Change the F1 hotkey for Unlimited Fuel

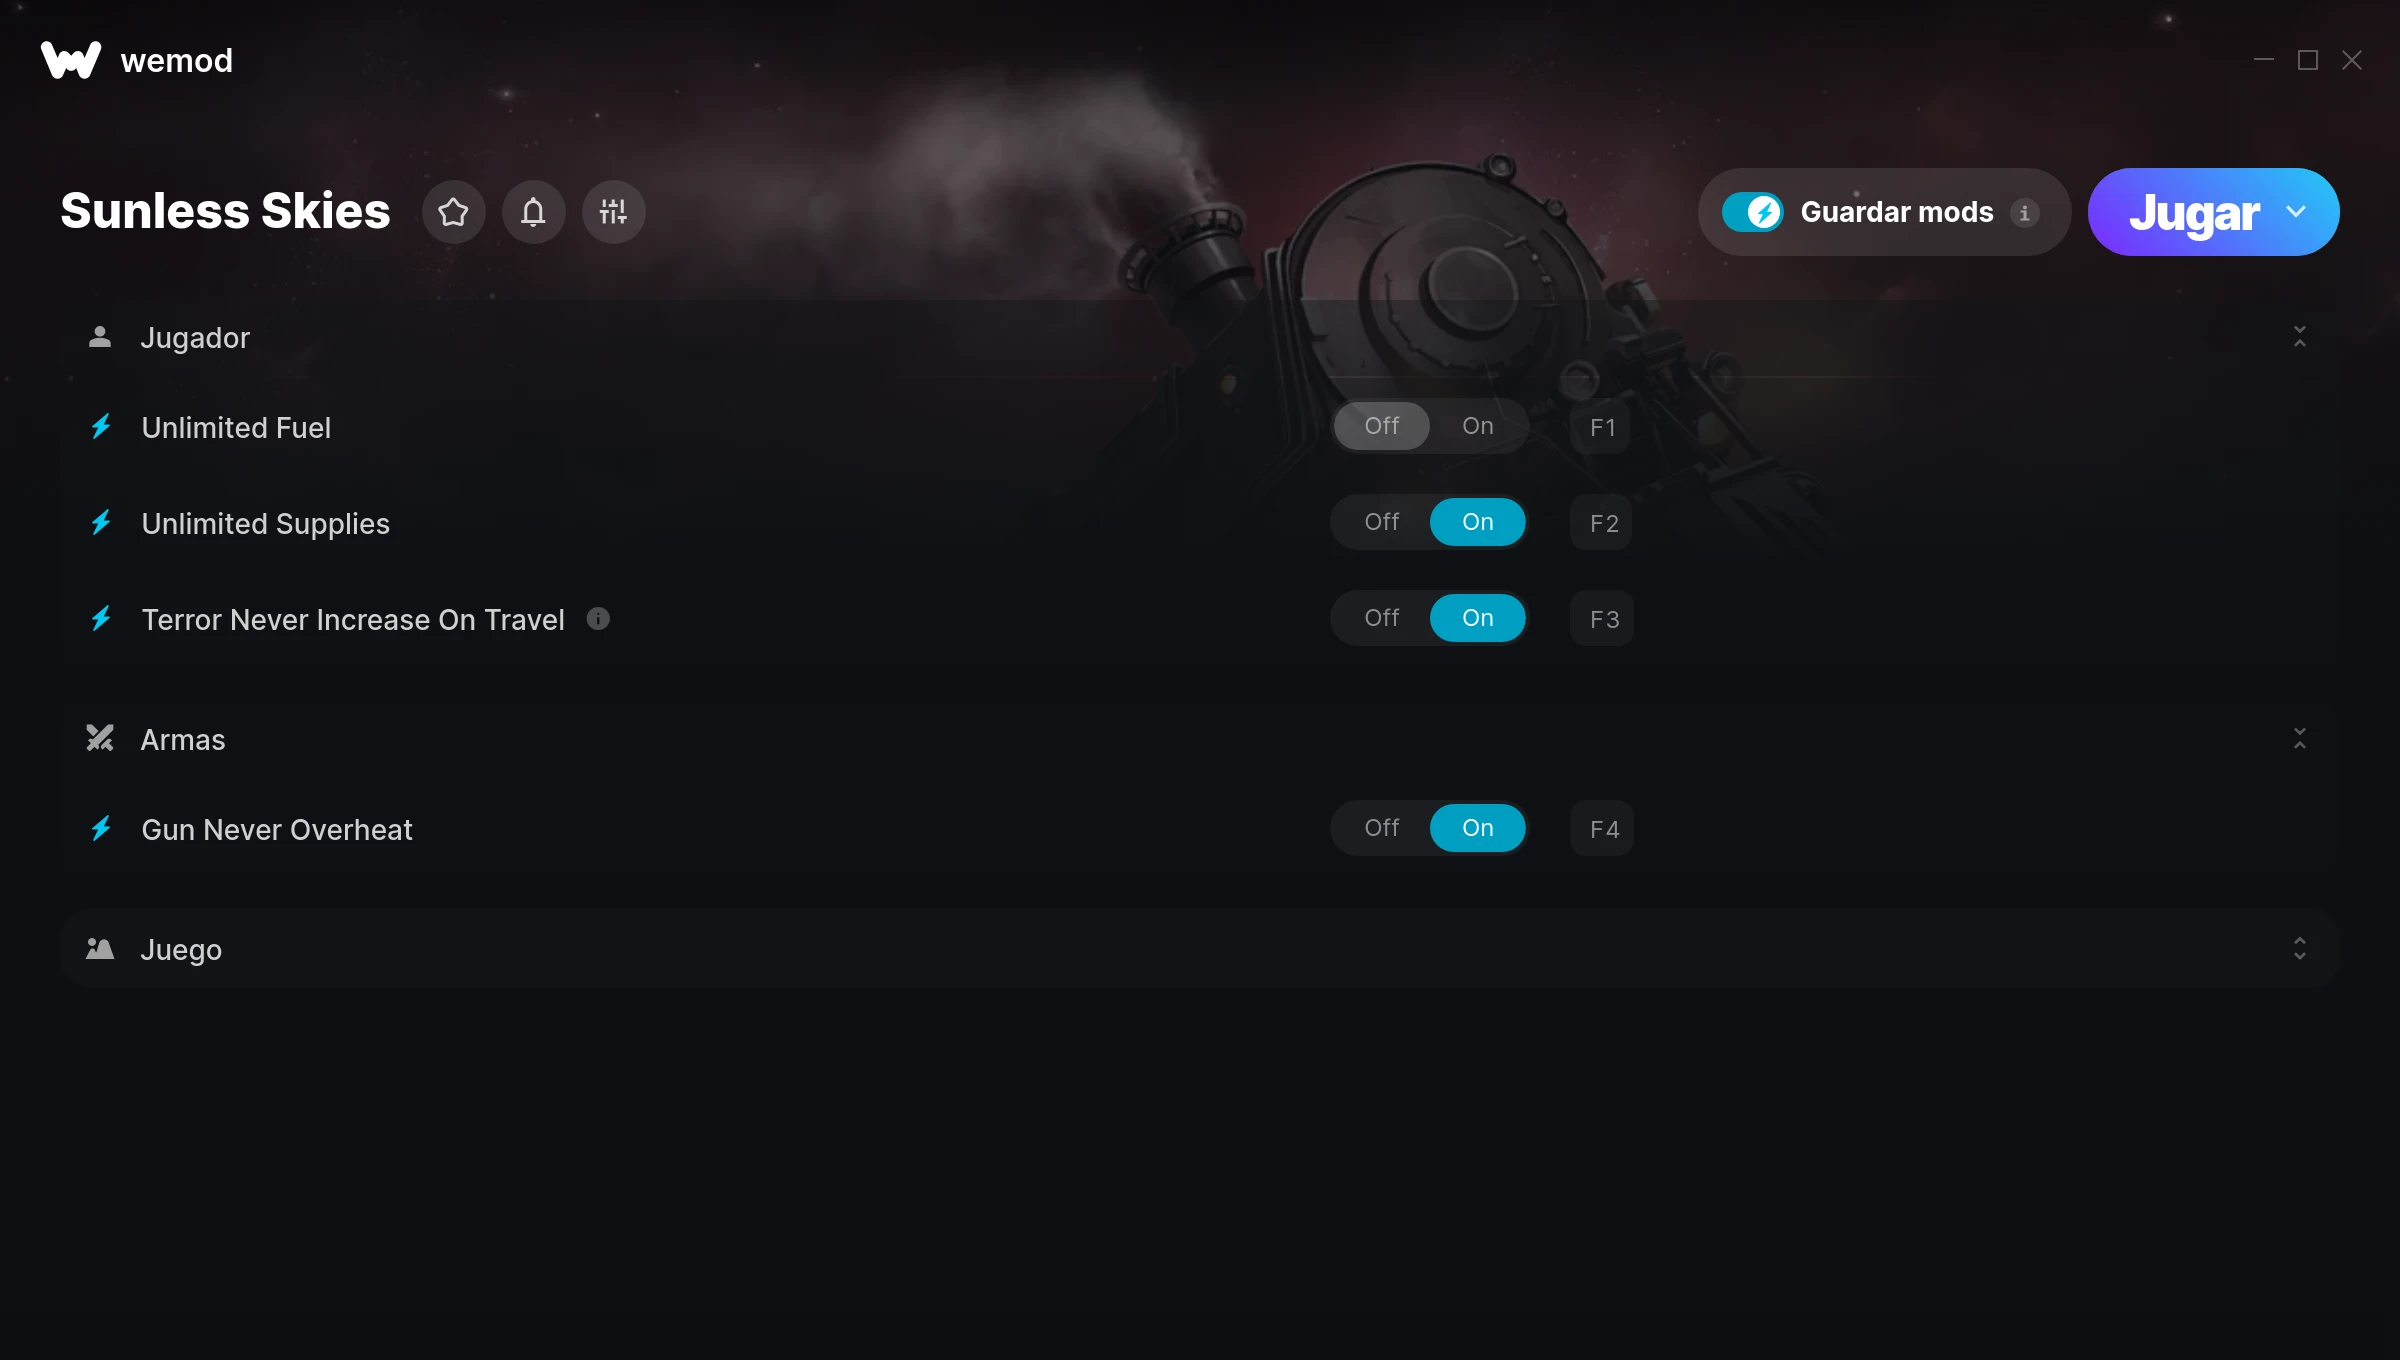coord(1602,428)
